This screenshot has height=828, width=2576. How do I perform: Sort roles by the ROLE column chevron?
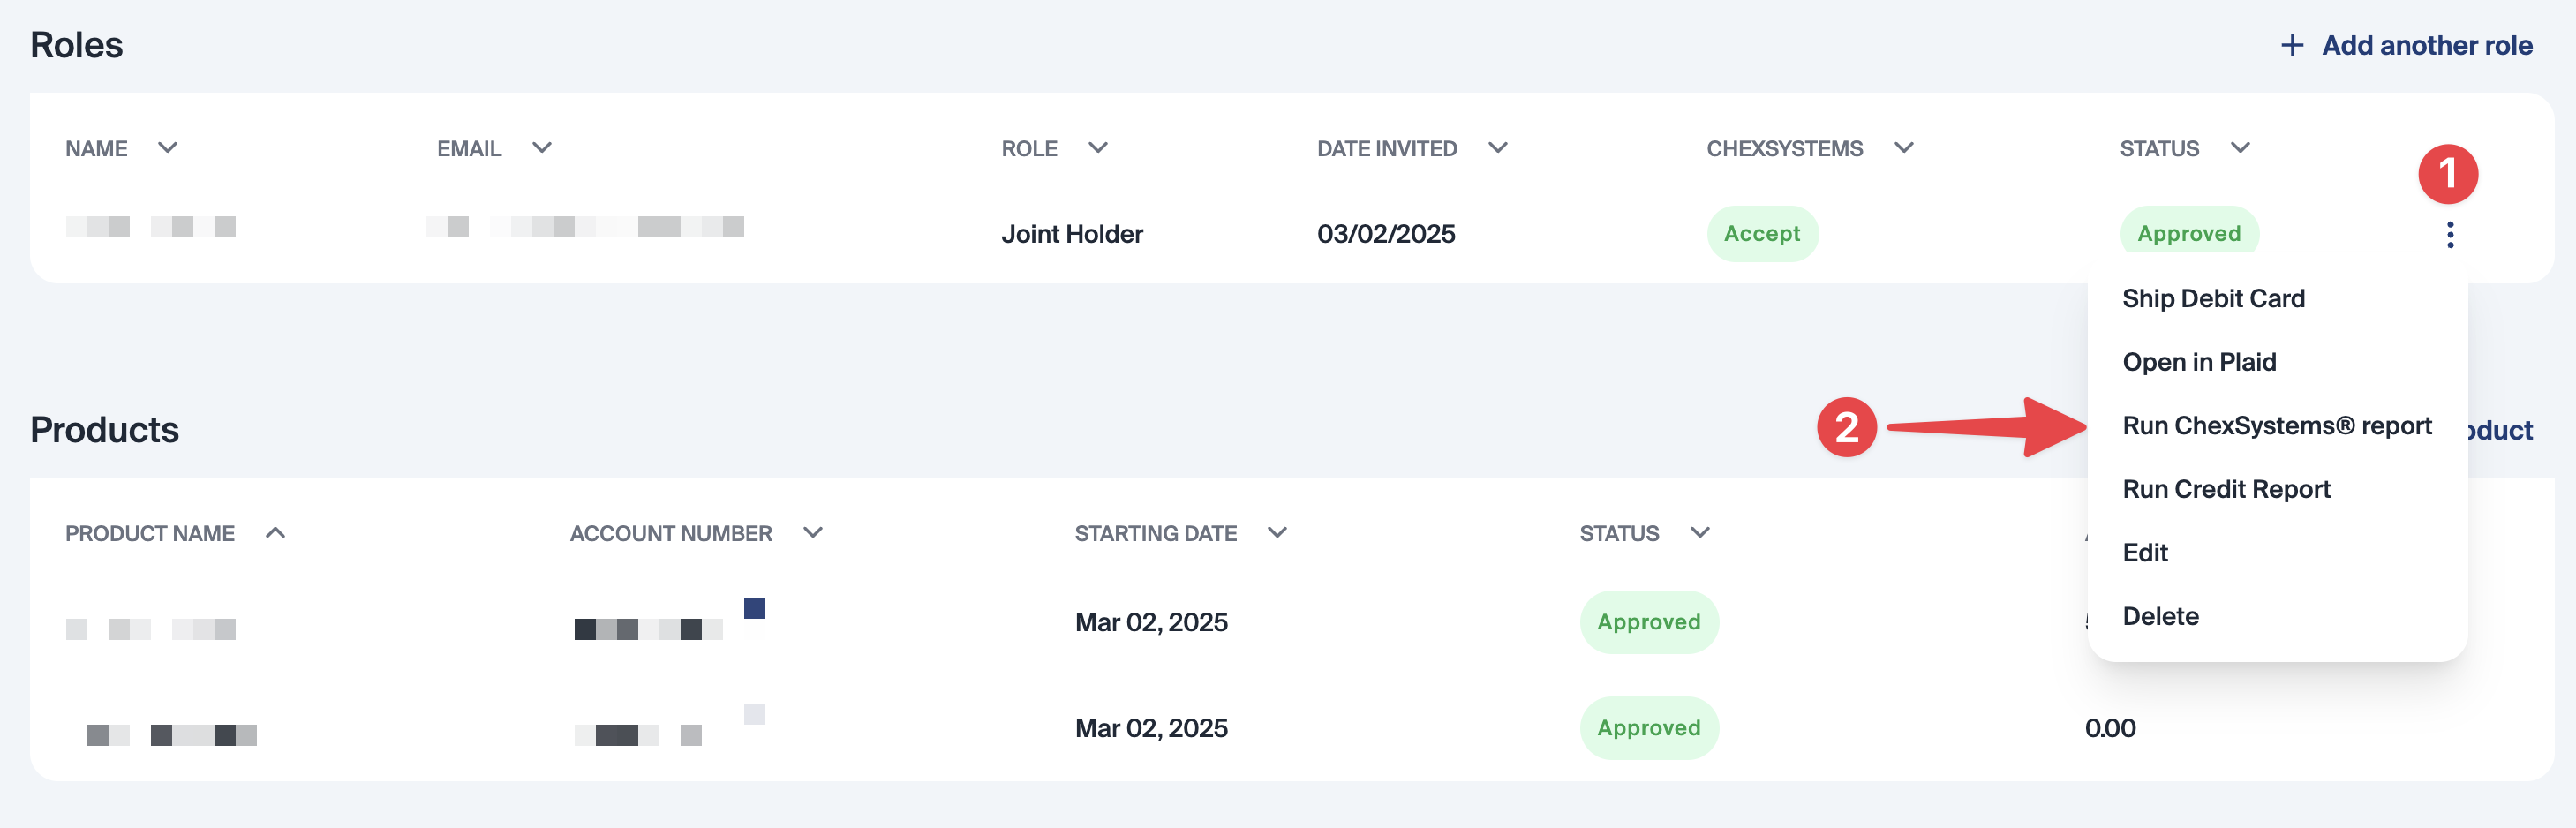1098,148
